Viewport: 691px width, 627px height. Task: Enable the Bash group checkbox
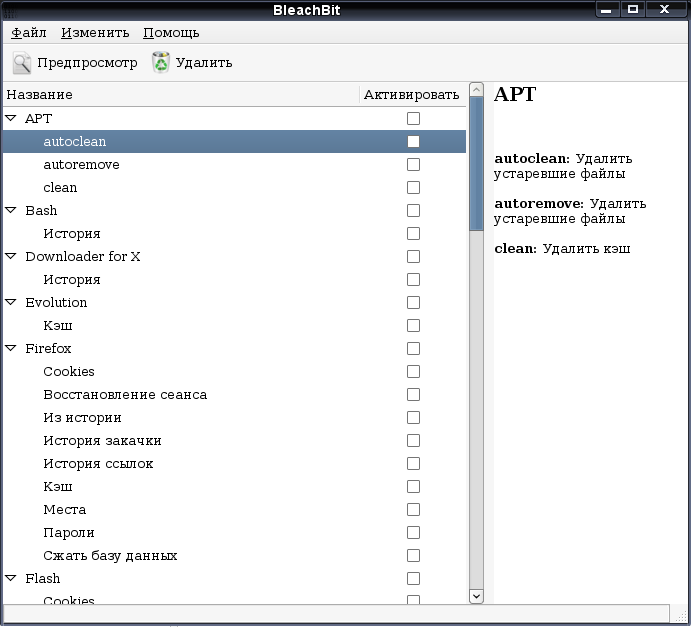(x=413, y=211)
